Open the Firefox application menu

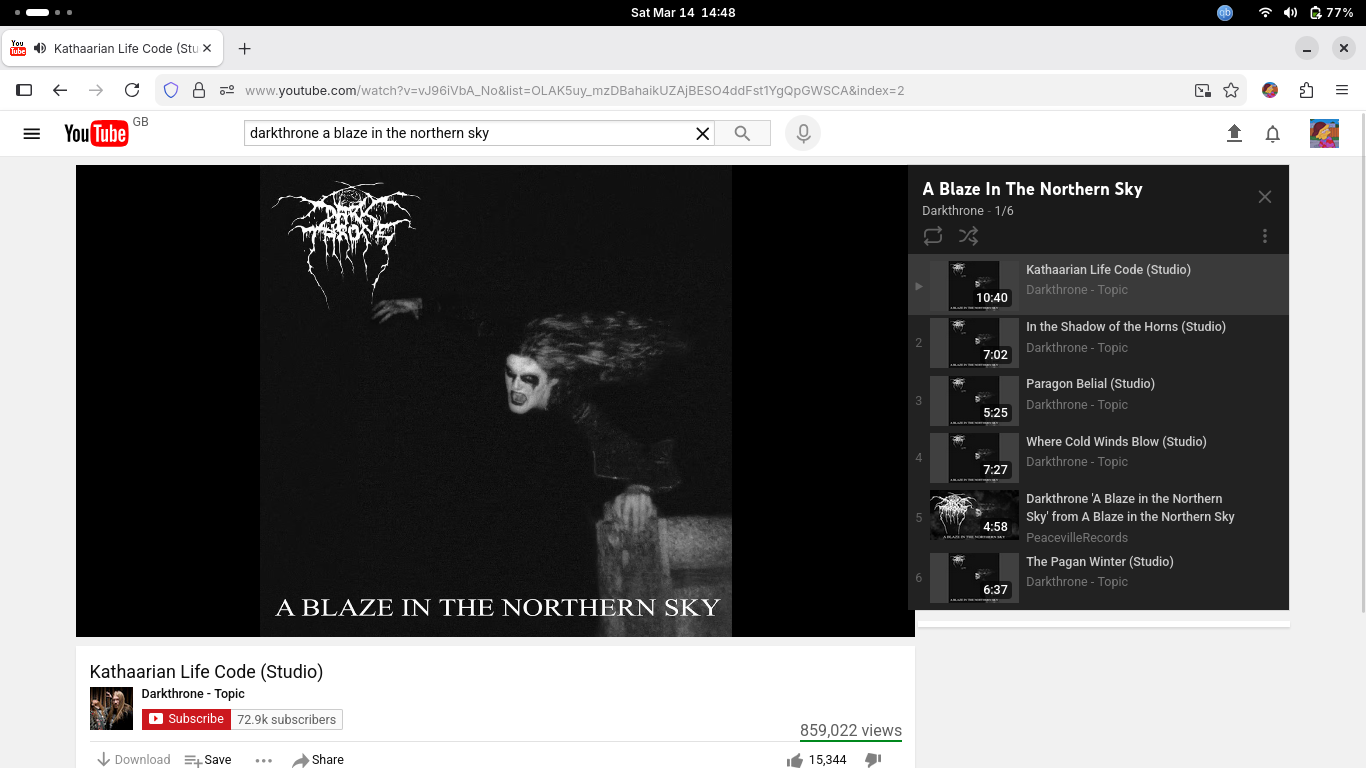coord(1342,90)
